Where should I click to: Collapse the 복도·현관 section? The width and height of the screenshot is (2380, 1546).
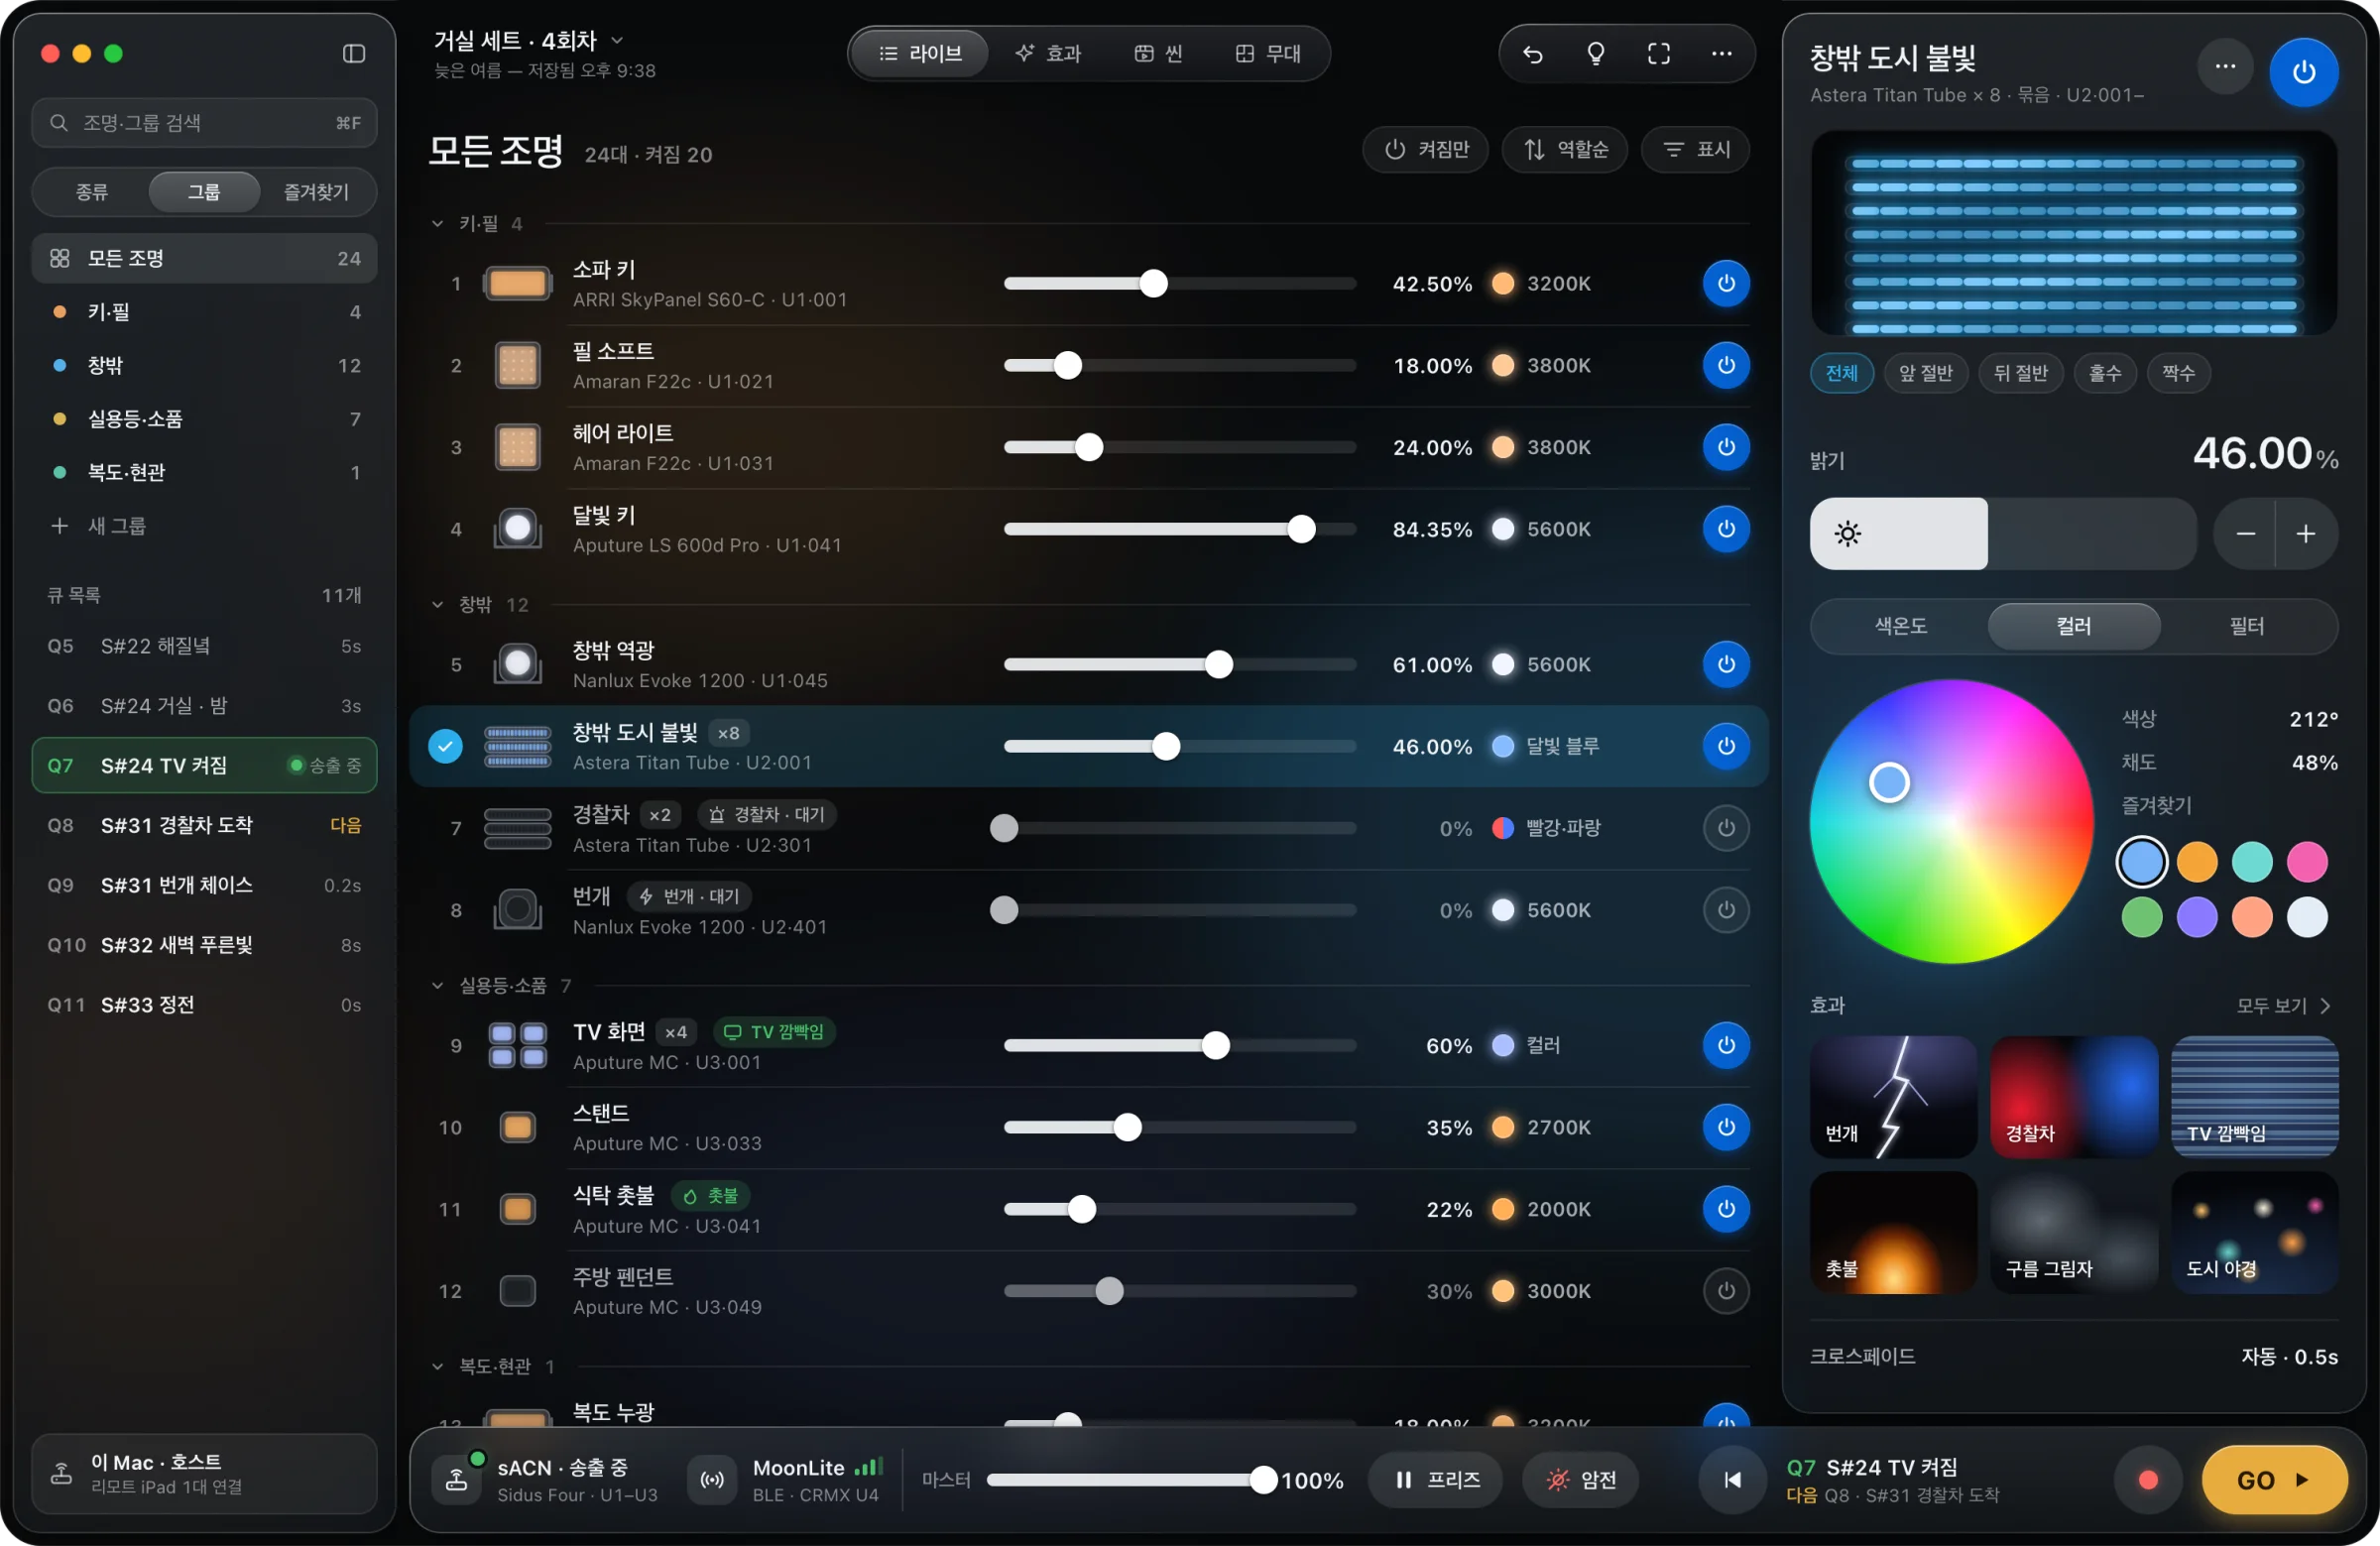coord(438,1367)
